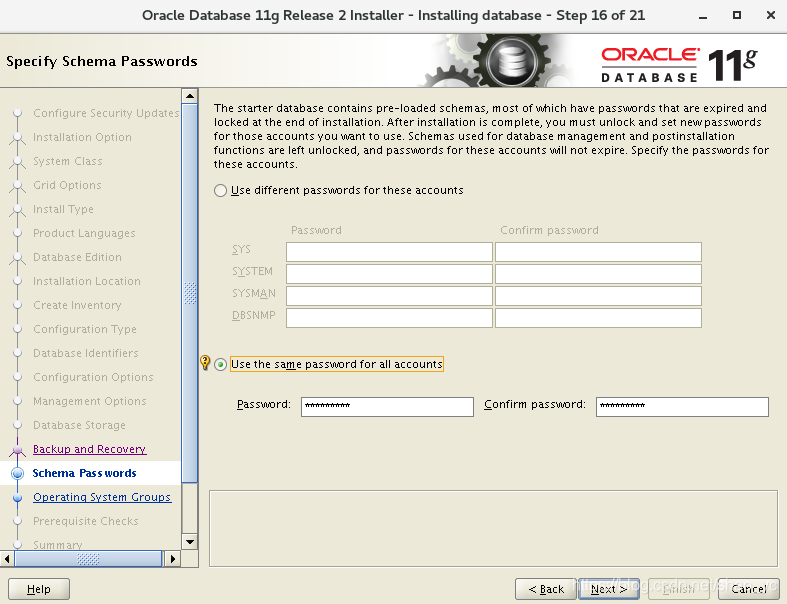787x604 pixels.
Task: Click the Database Storage step
Action: pyautogui.click(x=79, y=425)
